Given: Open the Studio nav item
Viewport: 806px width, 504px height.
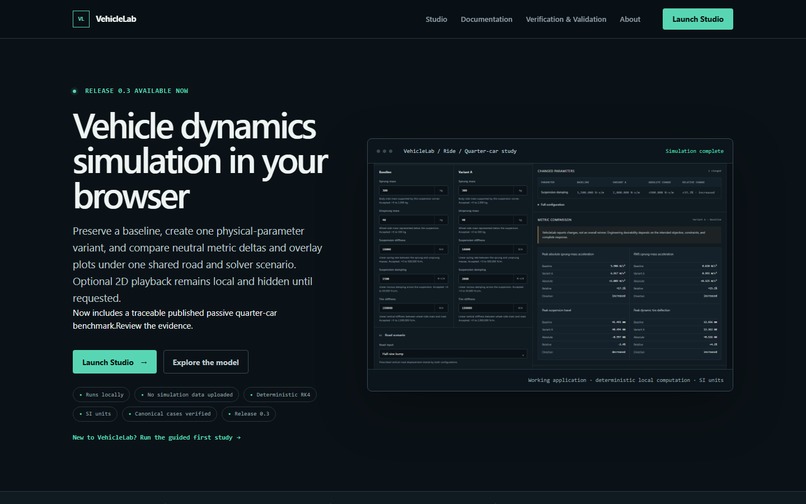Looking at the screenshot, I should point(436,19).
